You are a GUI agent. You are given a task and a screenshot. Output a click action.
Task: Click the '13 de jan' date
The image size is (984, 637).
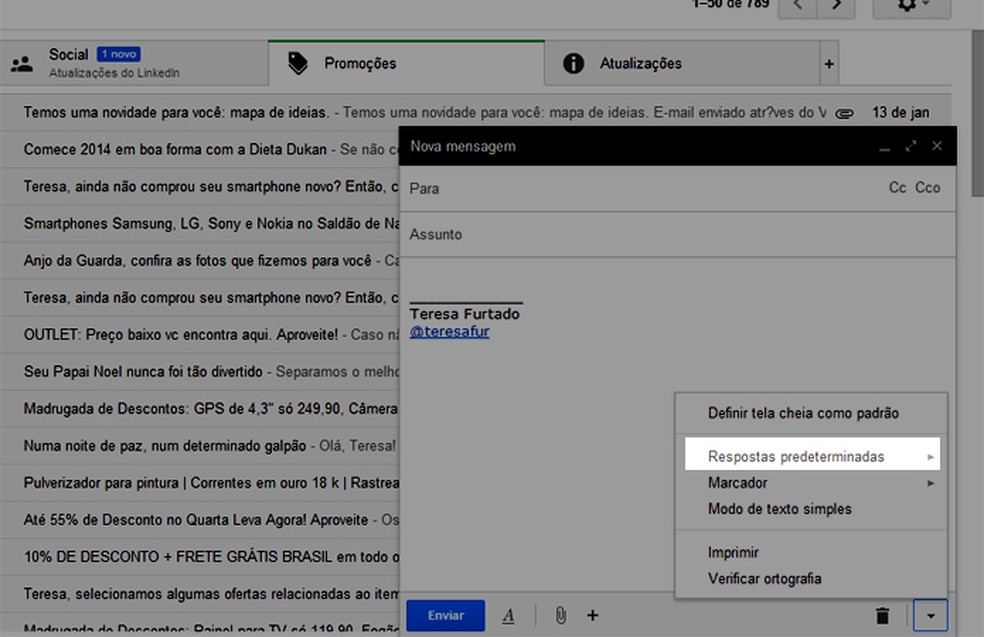901,112
